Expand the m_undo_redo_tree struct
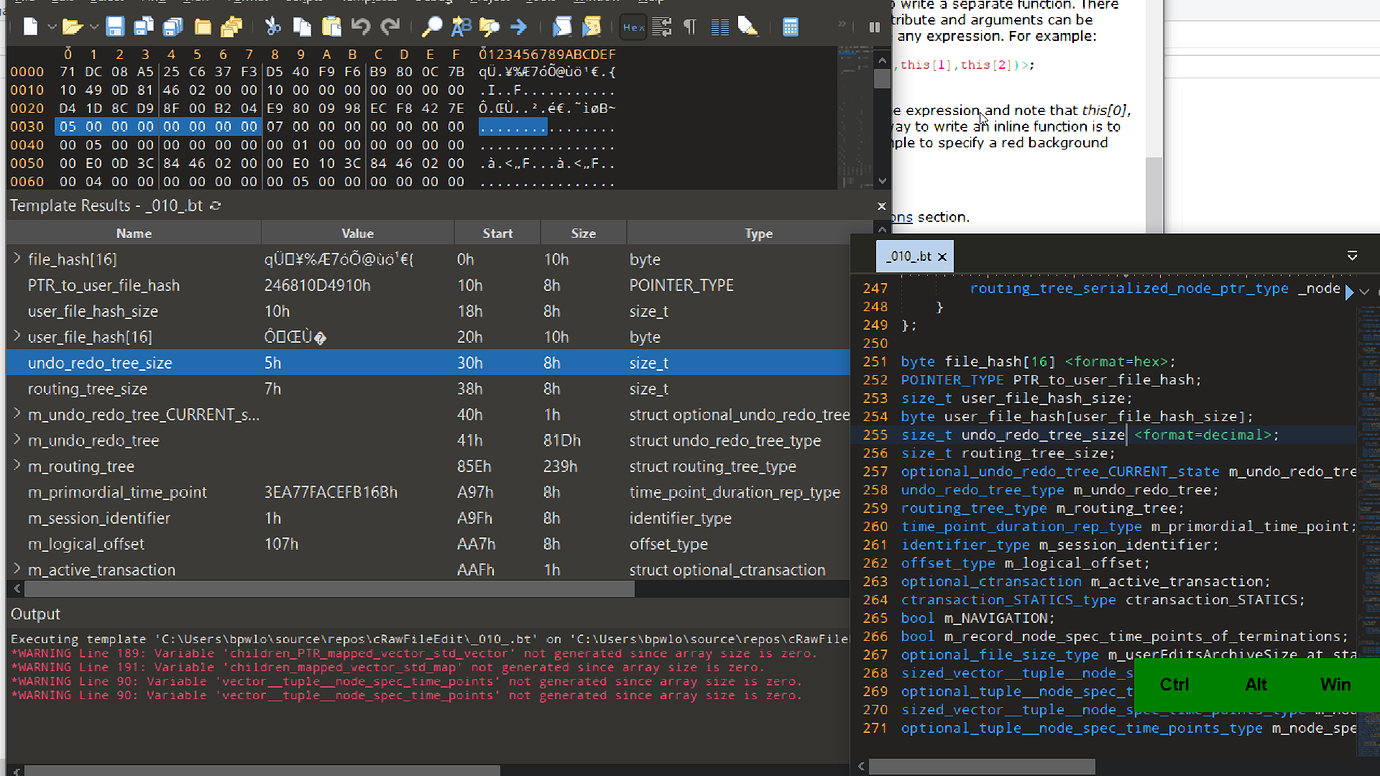Viewport: 1380px width, 776px height. click(17, 440)
